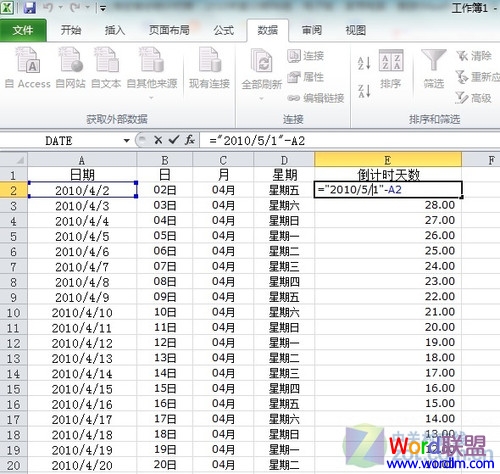Open 连接 workbook connections

tap(306, 56)
